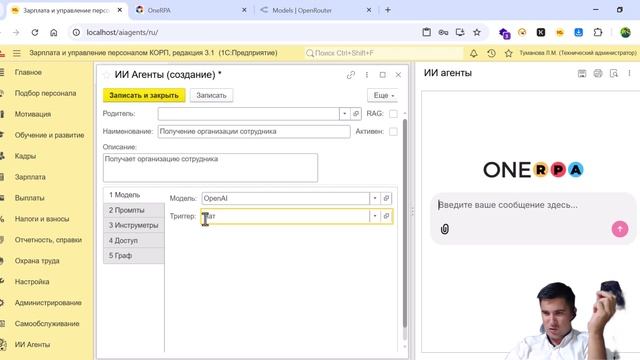Image resolution: width=640 pixels, height=360 pixels.
Task: Focus the Поиск Ctrl+Shift+F search box
Action: tap(384, 53)
